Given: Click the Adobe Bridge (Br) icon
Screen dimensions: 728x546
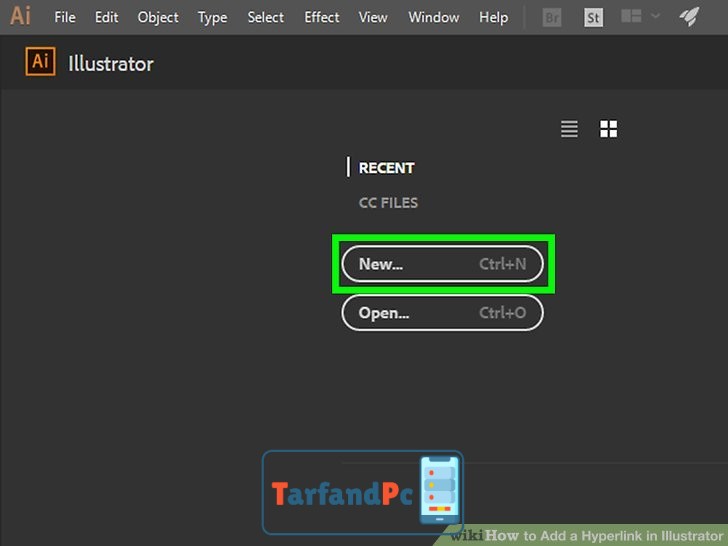Looking at the screenshot, I should click(552, 18).
